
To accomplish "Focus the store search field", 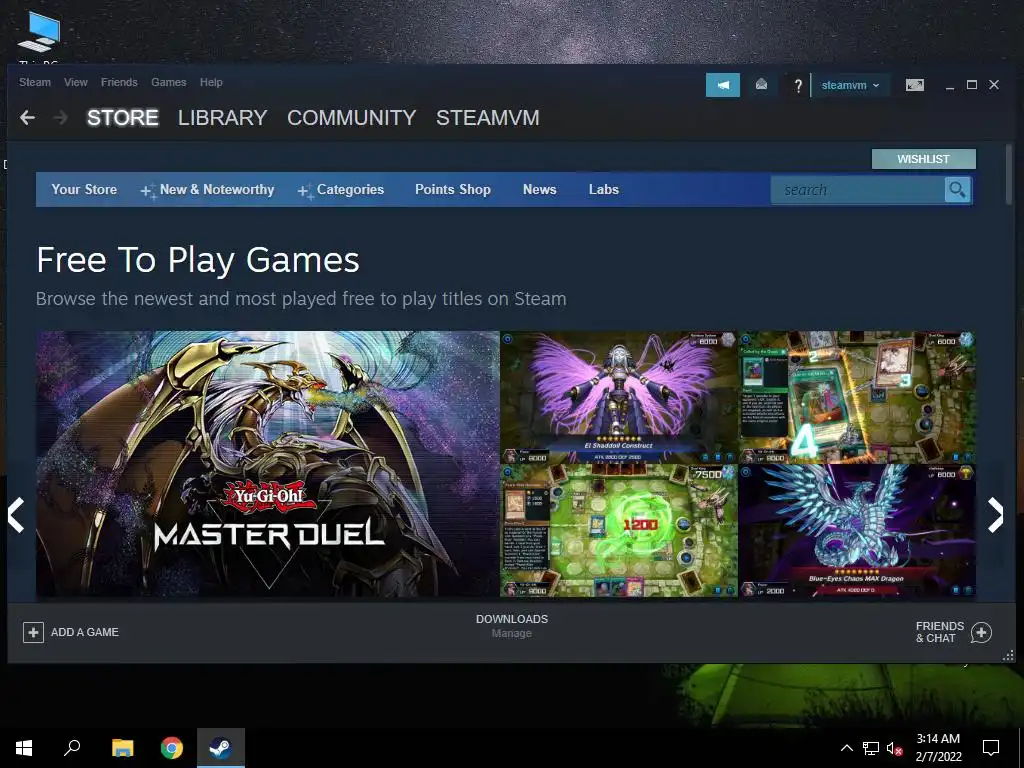I will pos(858,190).
